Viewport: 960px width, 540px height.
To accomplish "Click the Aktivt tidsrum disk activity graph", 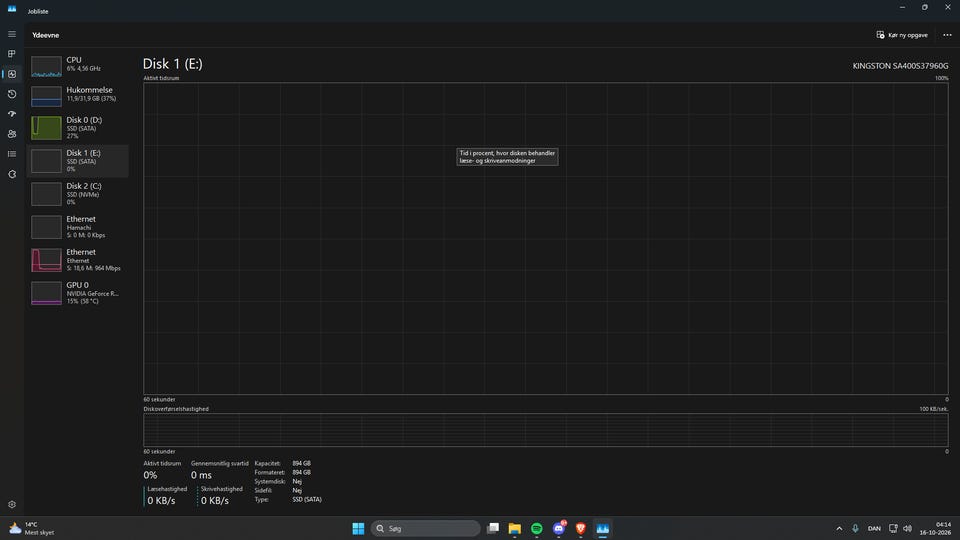I will click(x=546, y=239).
